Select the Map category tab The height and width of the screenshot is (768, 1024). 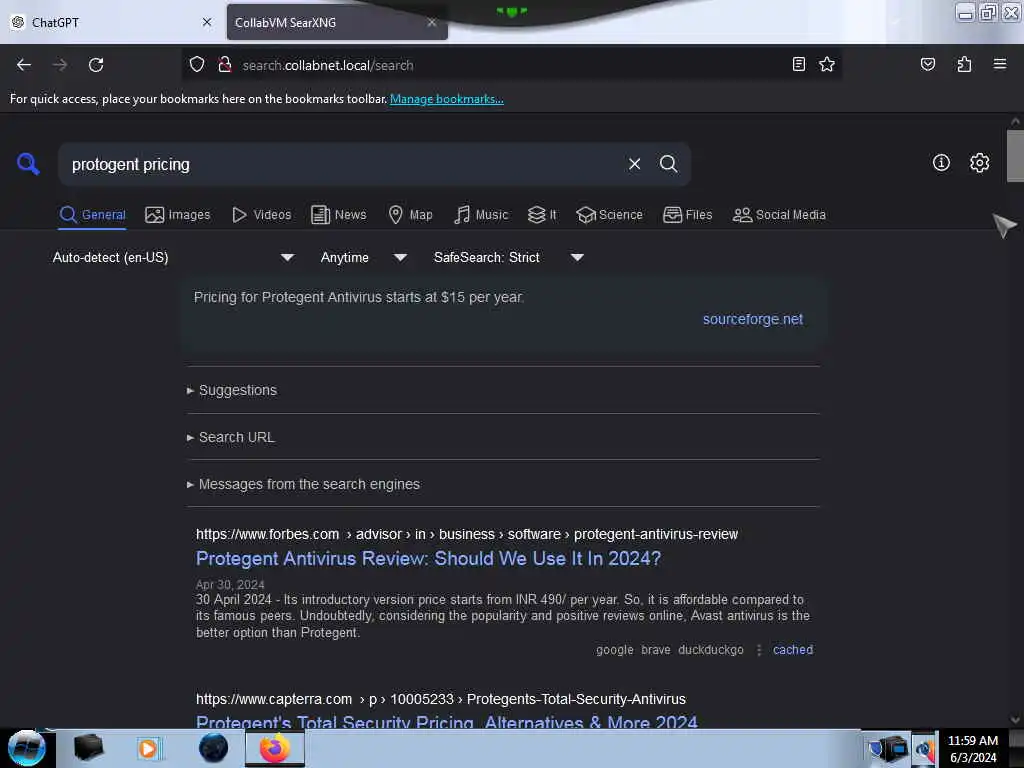point(410,215)
